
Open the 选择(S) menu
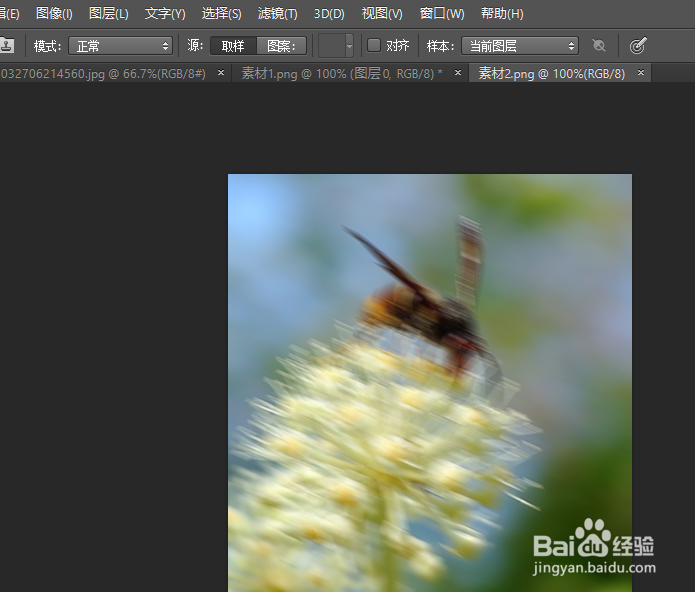point(222,14)
